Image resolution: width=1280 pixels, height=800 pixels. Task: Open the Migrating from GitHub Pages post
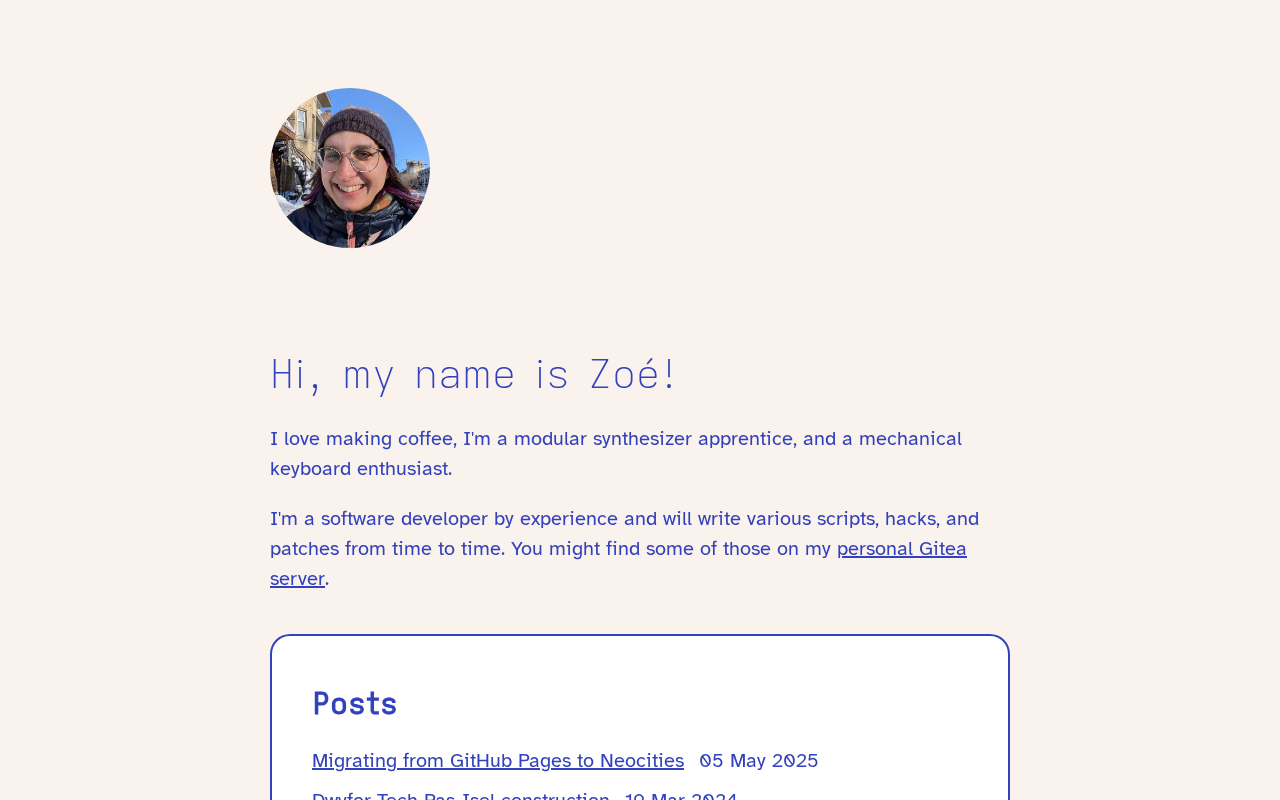(x=497, y=761)
